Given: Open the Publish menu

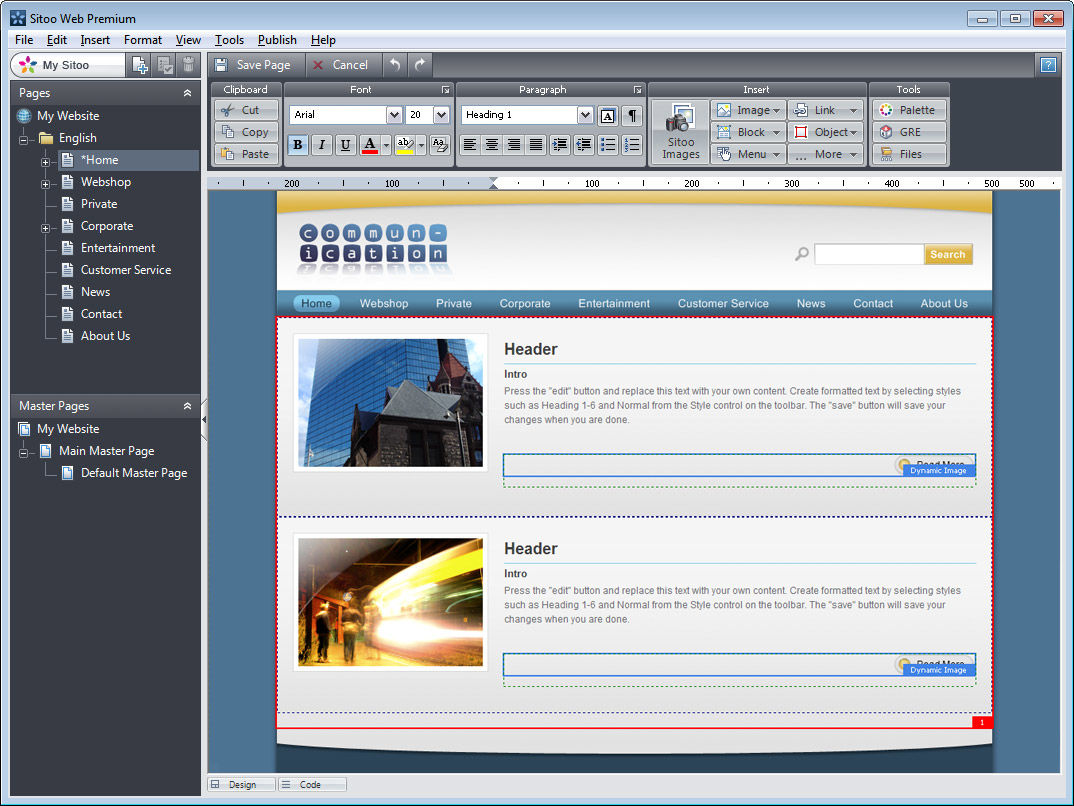Looking at the screenshot, I should [x=277, y=40].
